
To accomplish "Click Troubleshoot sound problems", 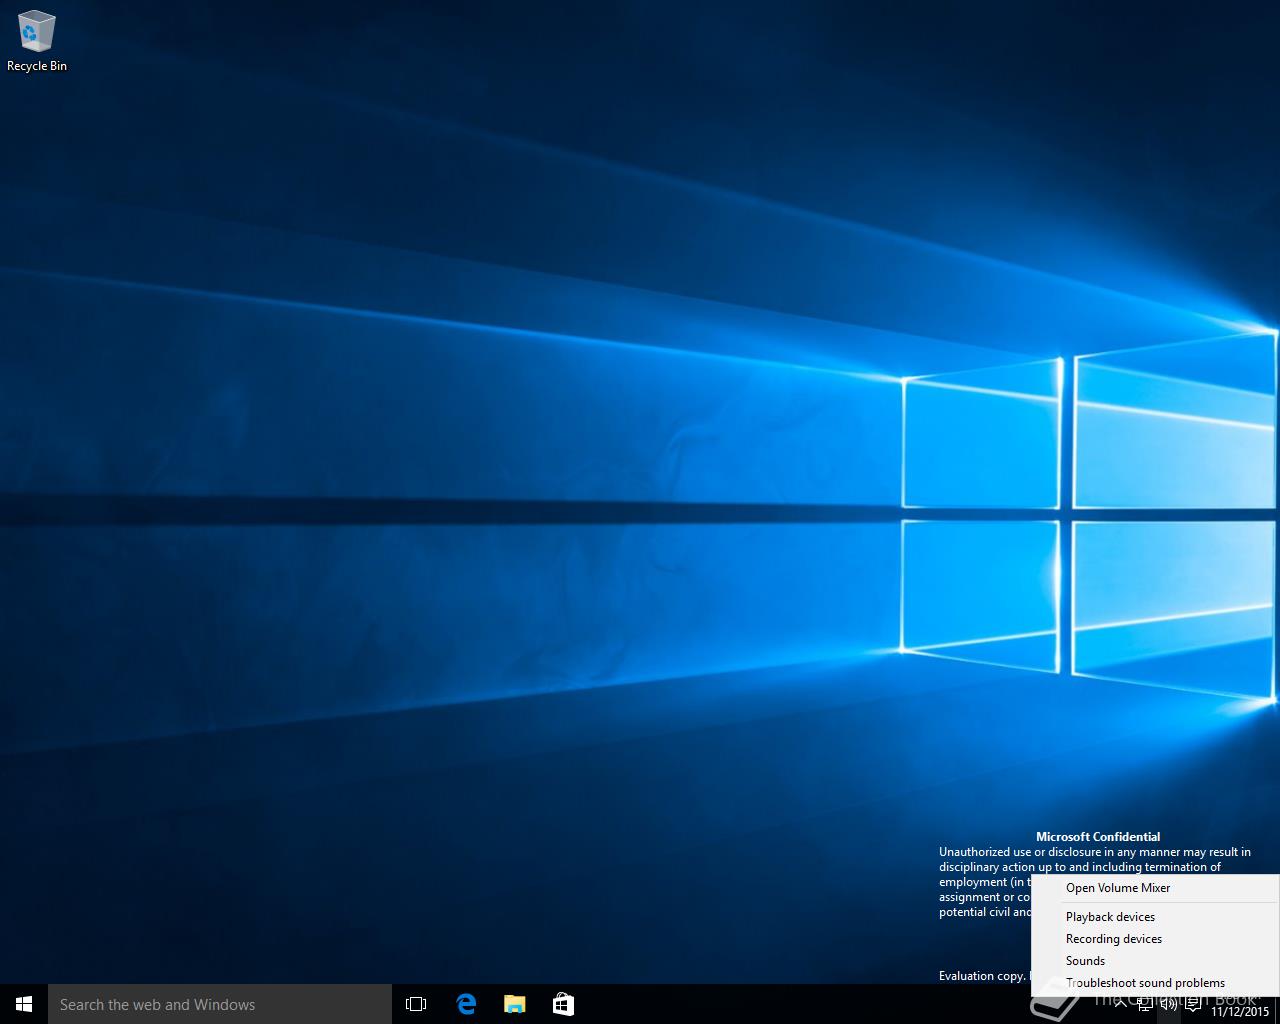I will tap(1155, 983).
